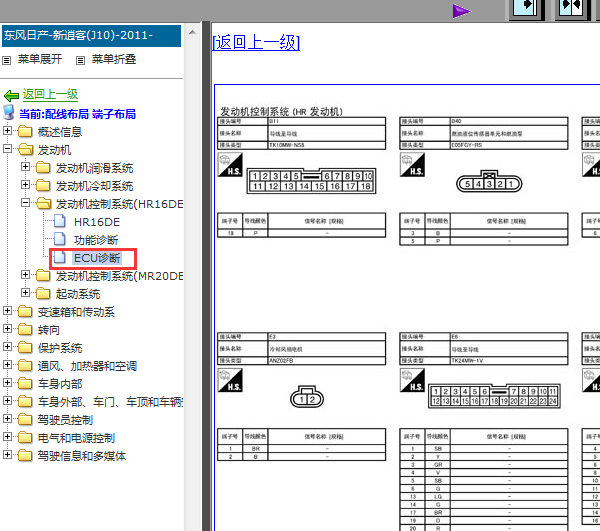Expand the 电气和电源控制 node
The height and width of the screenshot is (531, 600).
(7, 436)
